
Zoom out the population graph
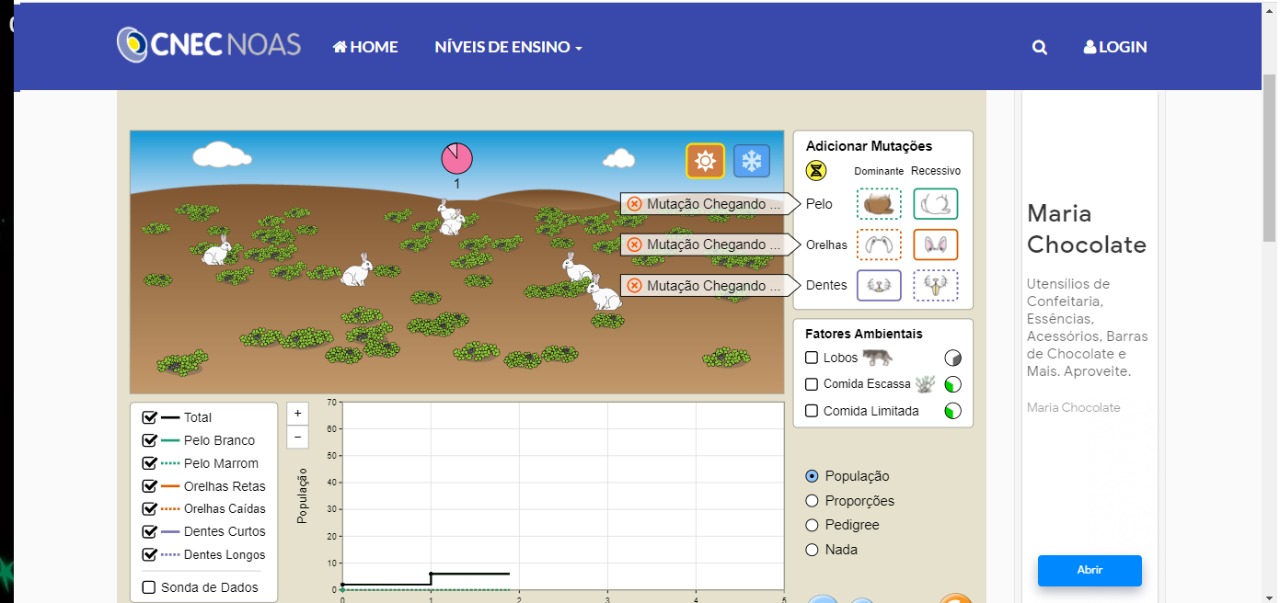tap(297, 437)
